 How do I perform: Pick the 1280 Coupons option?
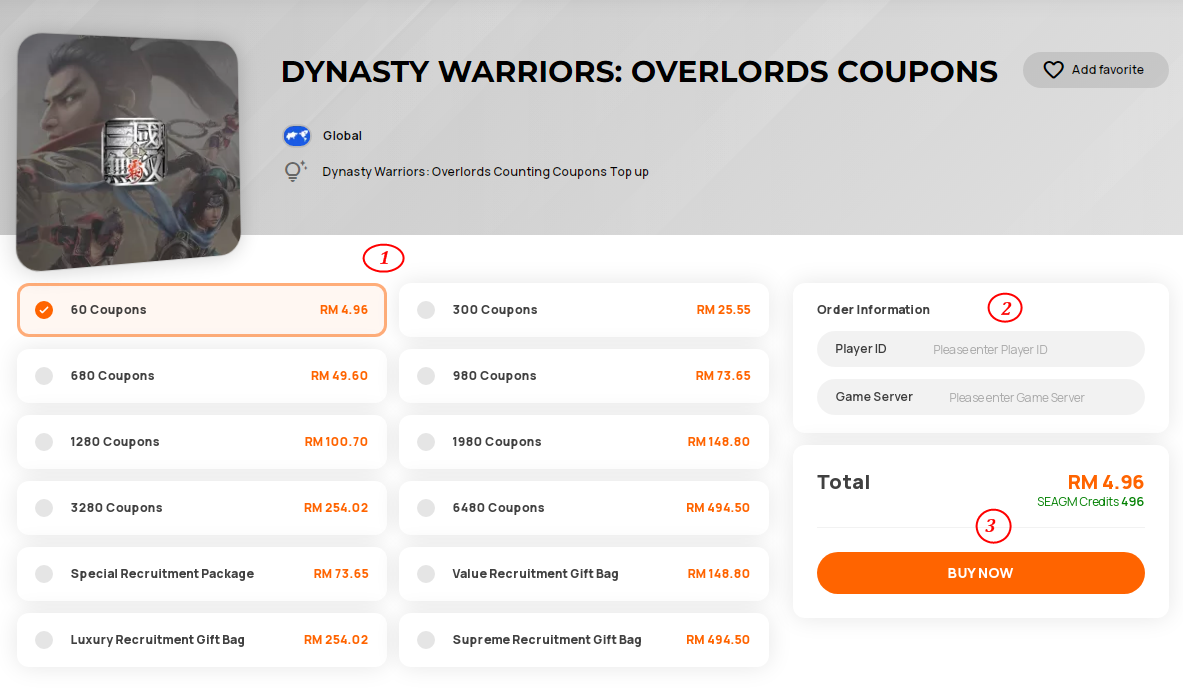(202, 442)
